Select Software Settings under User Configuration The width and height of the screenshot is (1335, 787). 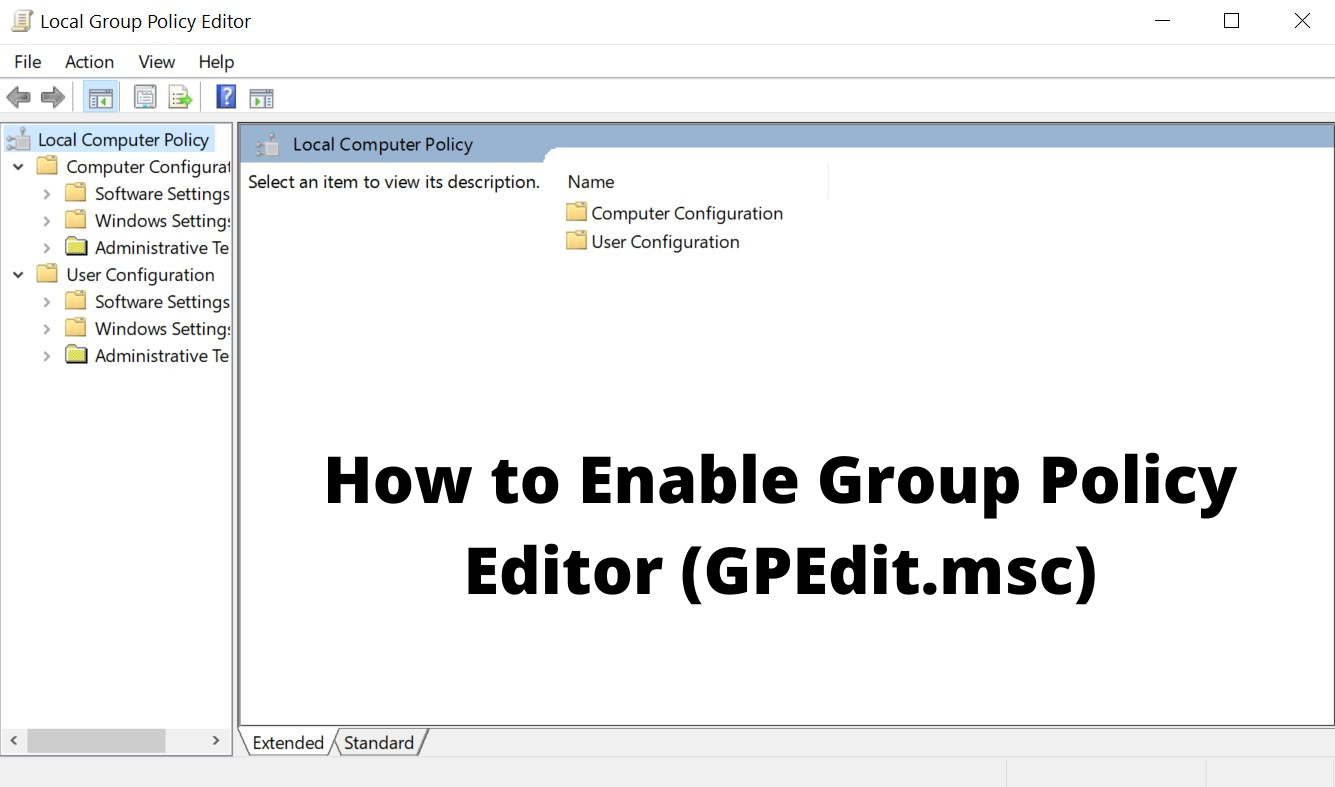(x=162, y=302)
